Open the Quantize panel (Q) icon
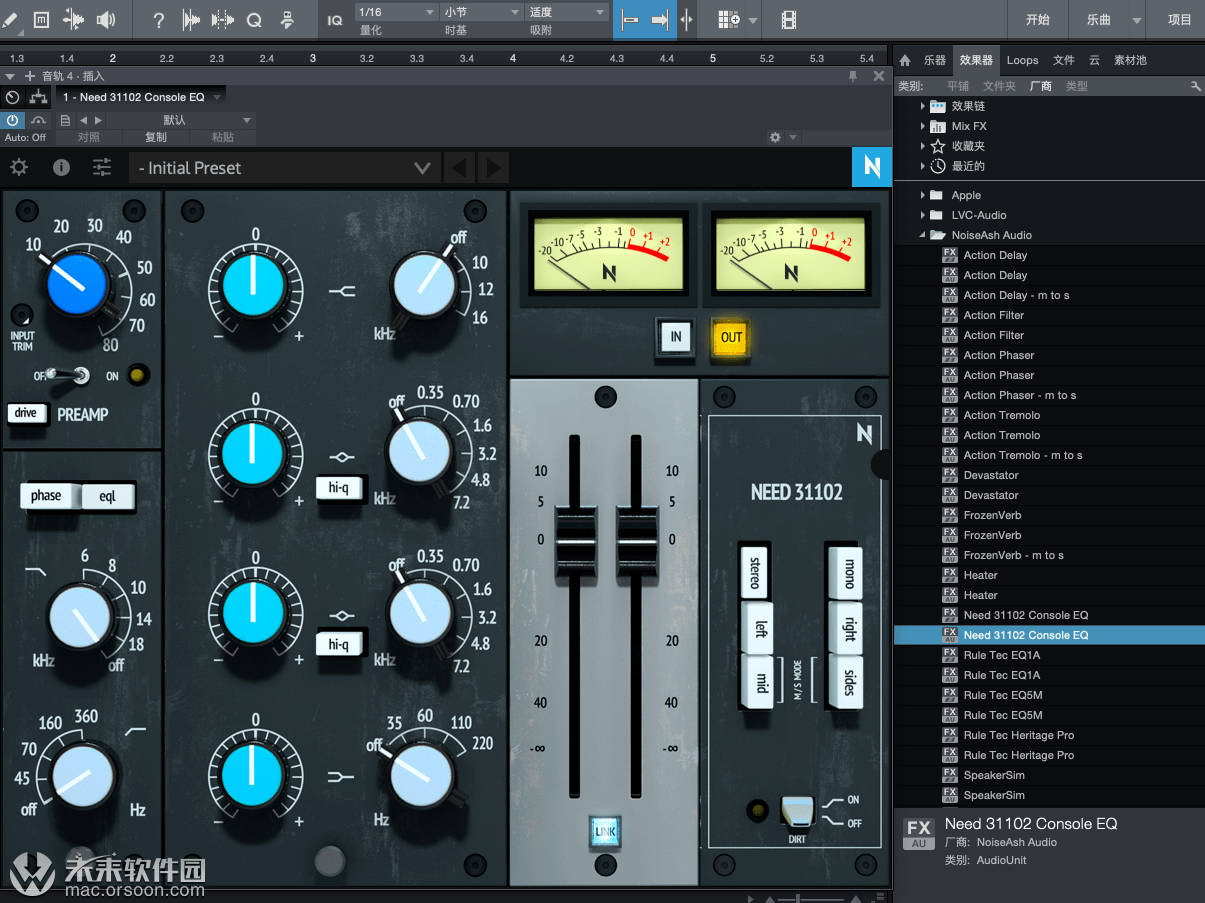Screen dimensions: 1205x903 (254, 20)
